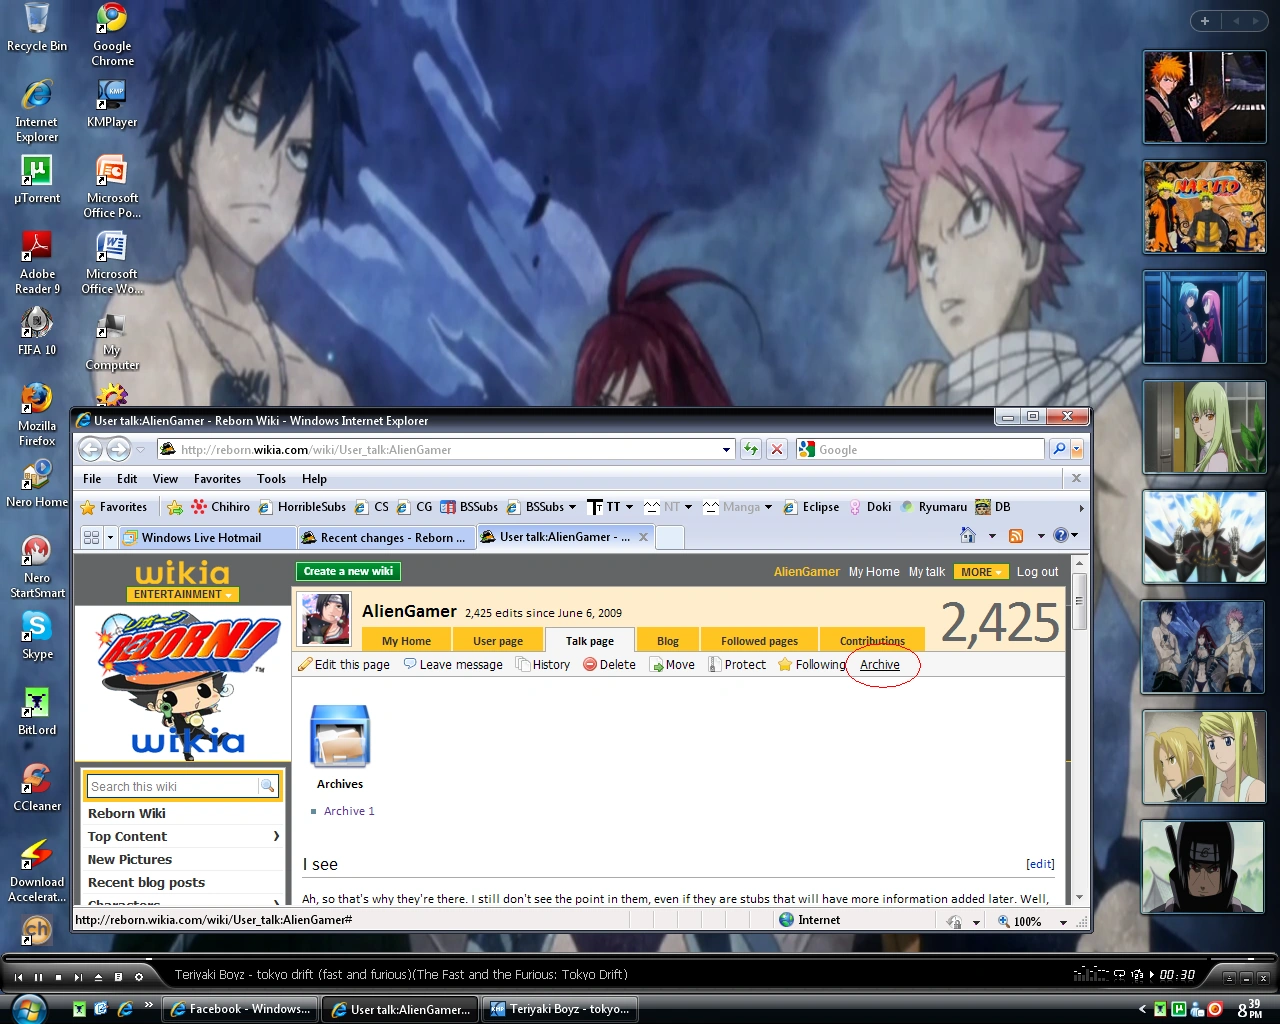
Task: Switch to the Windows Live Hotmail tab
Action: click(x=207, y=537)
